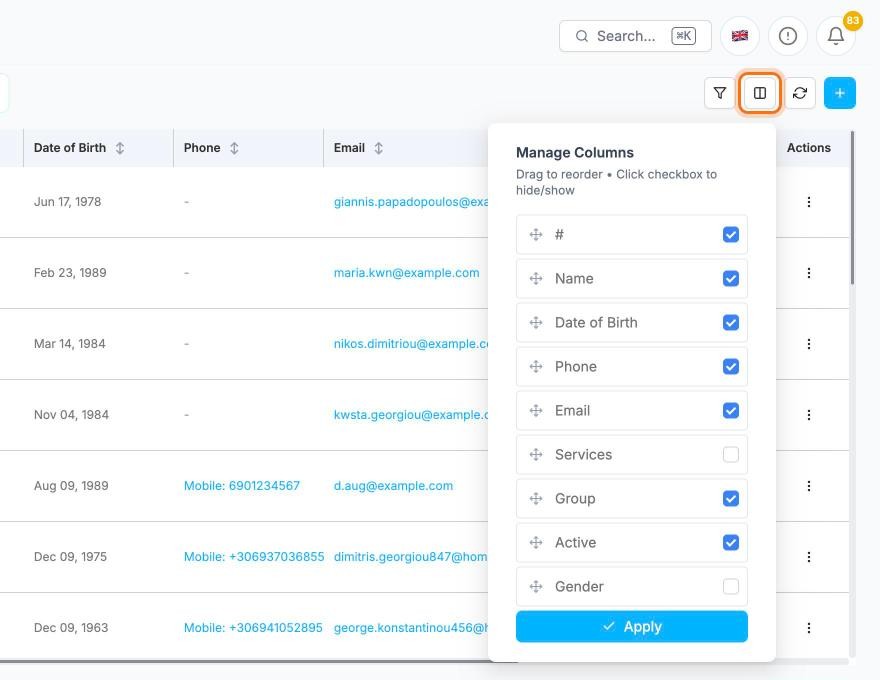Call Mobile: +306937036855 link

pyautogui.click(x=254, y=557)
